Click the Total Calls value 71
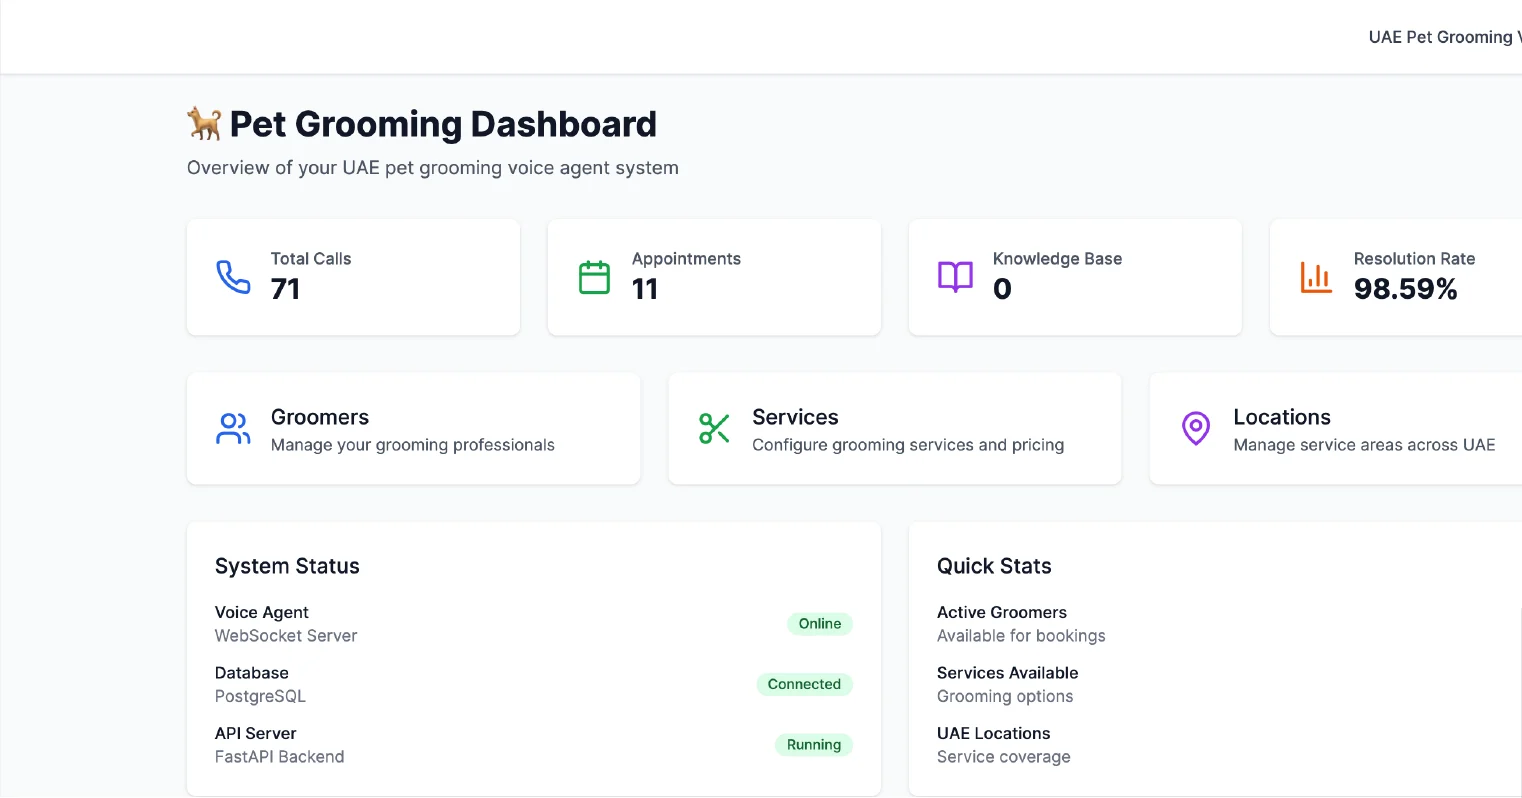 pos(286,289)
